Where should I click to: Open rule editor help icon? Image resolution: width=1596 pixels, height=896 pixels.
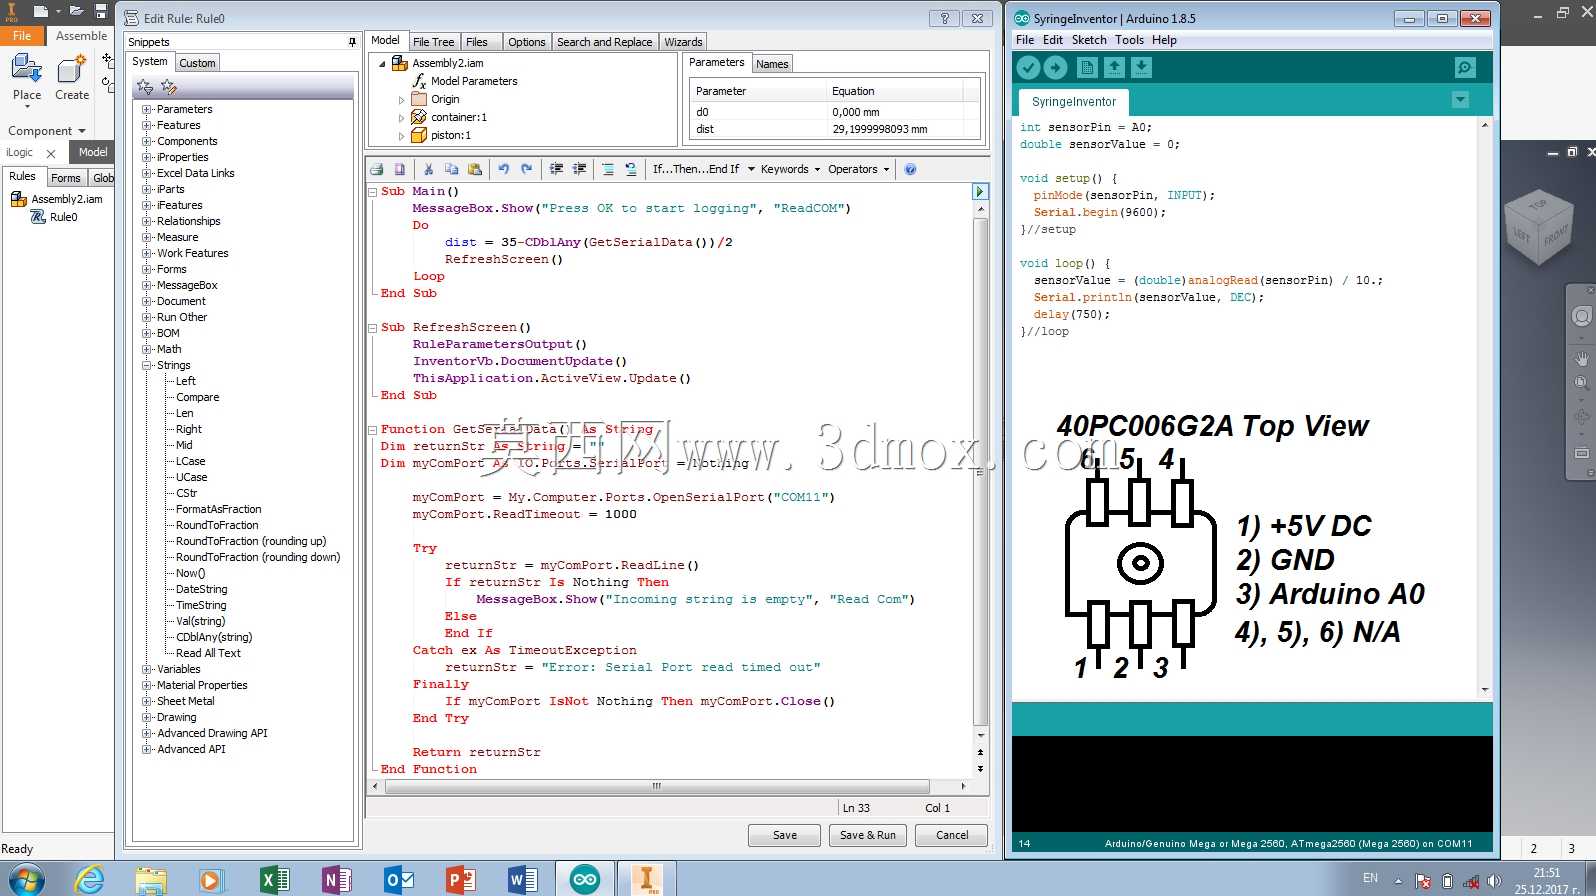(x=910, y=169)
